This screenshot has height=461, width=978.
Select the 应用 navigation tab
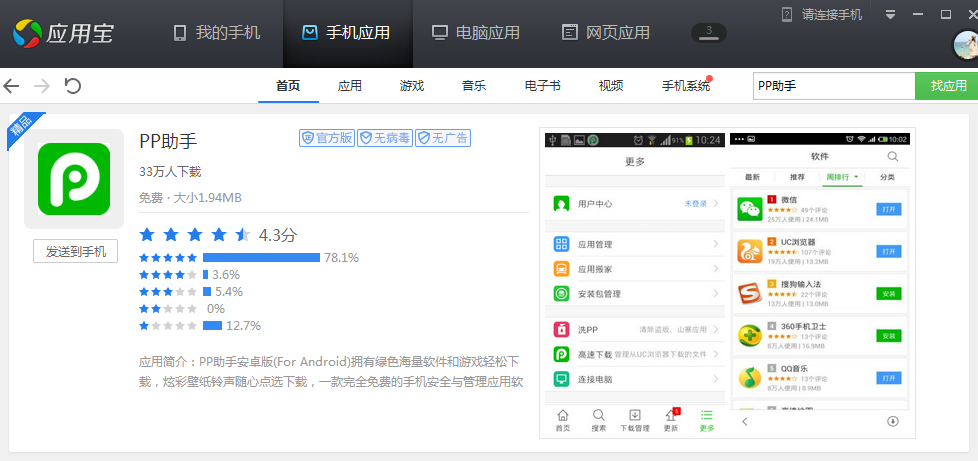350,86
